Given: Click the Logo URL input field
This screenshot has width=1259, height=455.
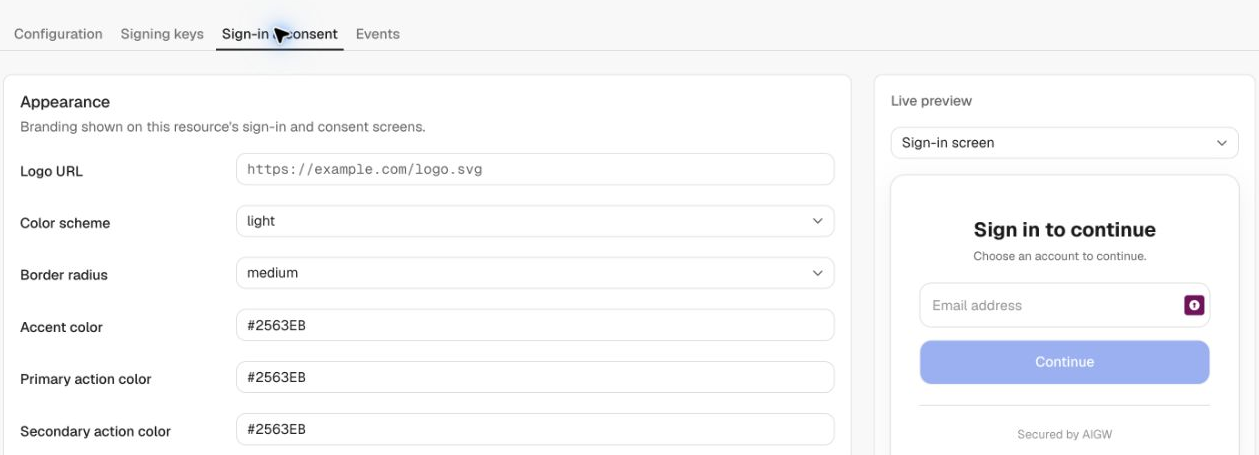Looking at the screenshot, I should 535,169.
